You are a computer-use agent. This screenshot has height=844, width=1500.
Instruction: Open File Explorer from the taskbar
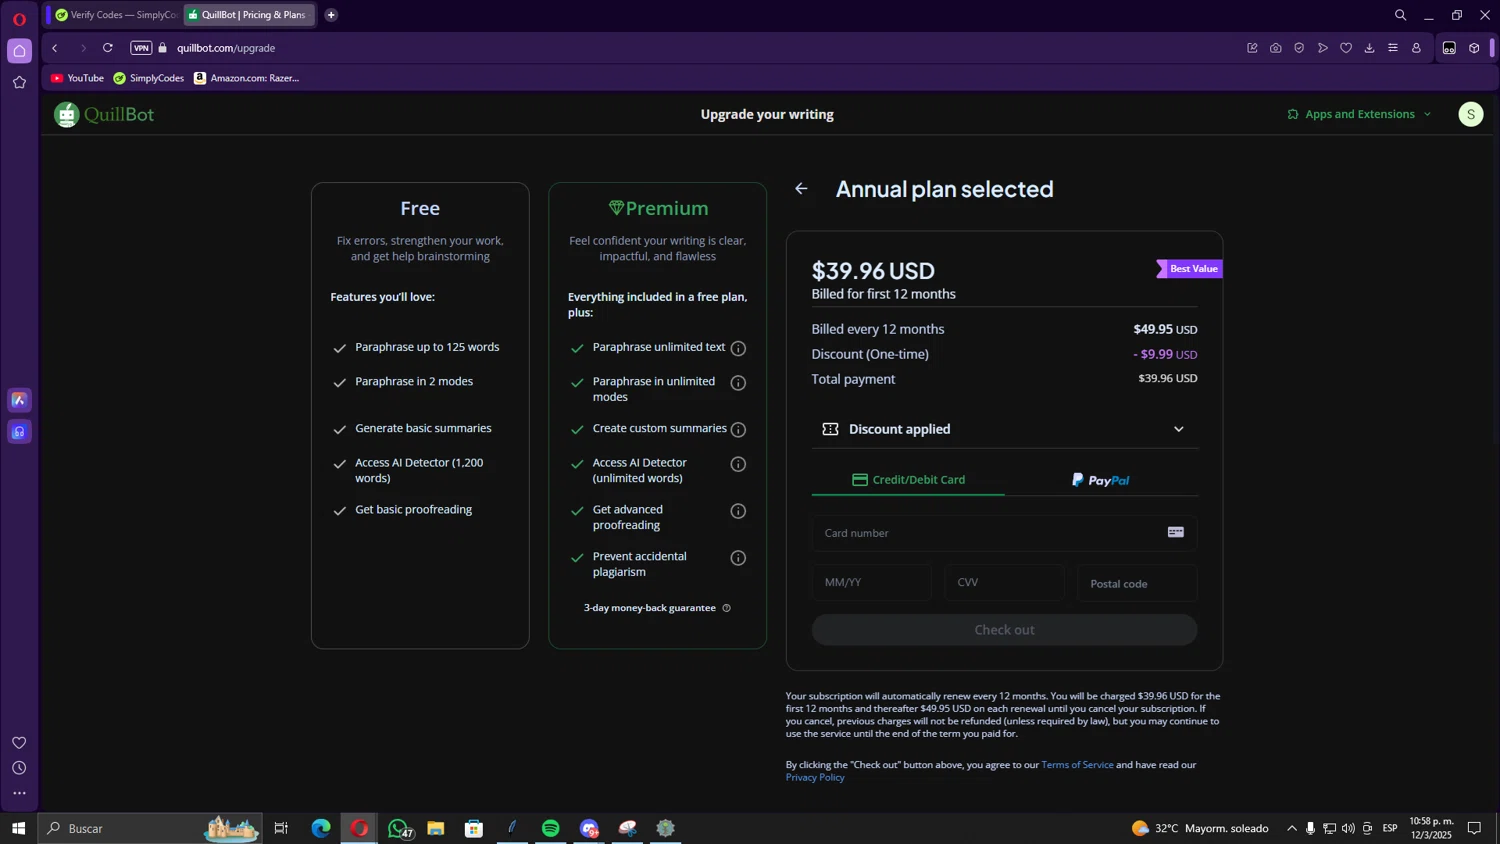(x=436, y=828)
